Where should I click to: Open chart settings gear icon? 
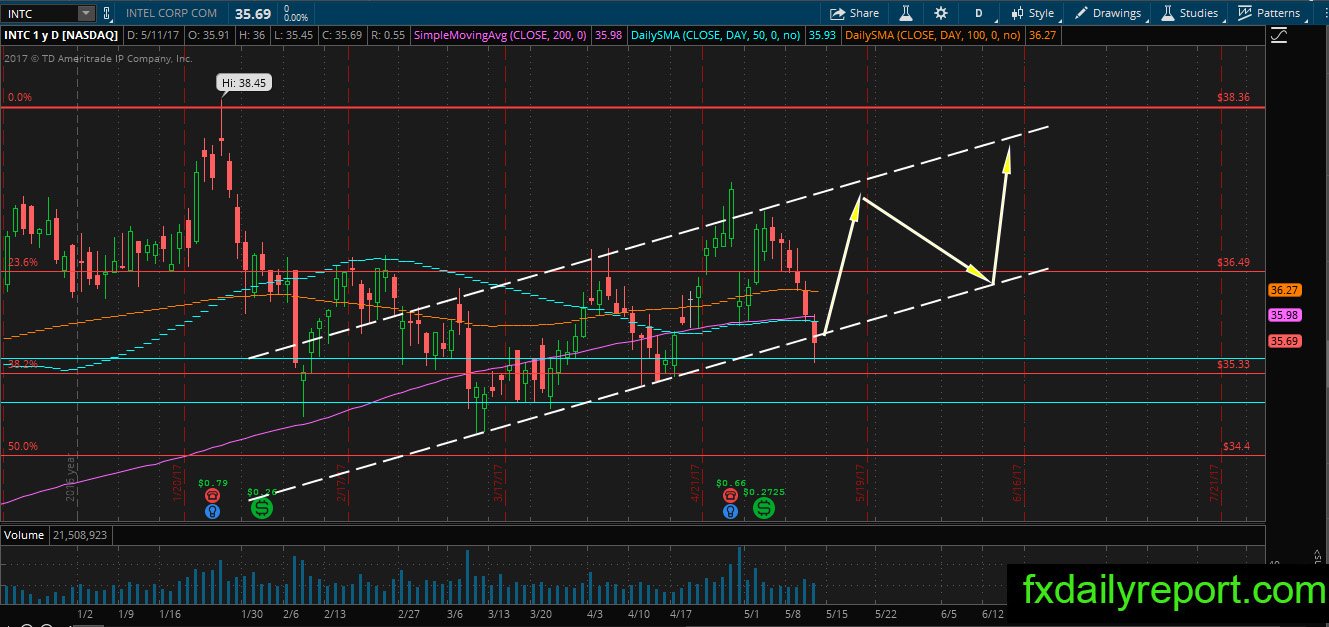click(941, 13)
